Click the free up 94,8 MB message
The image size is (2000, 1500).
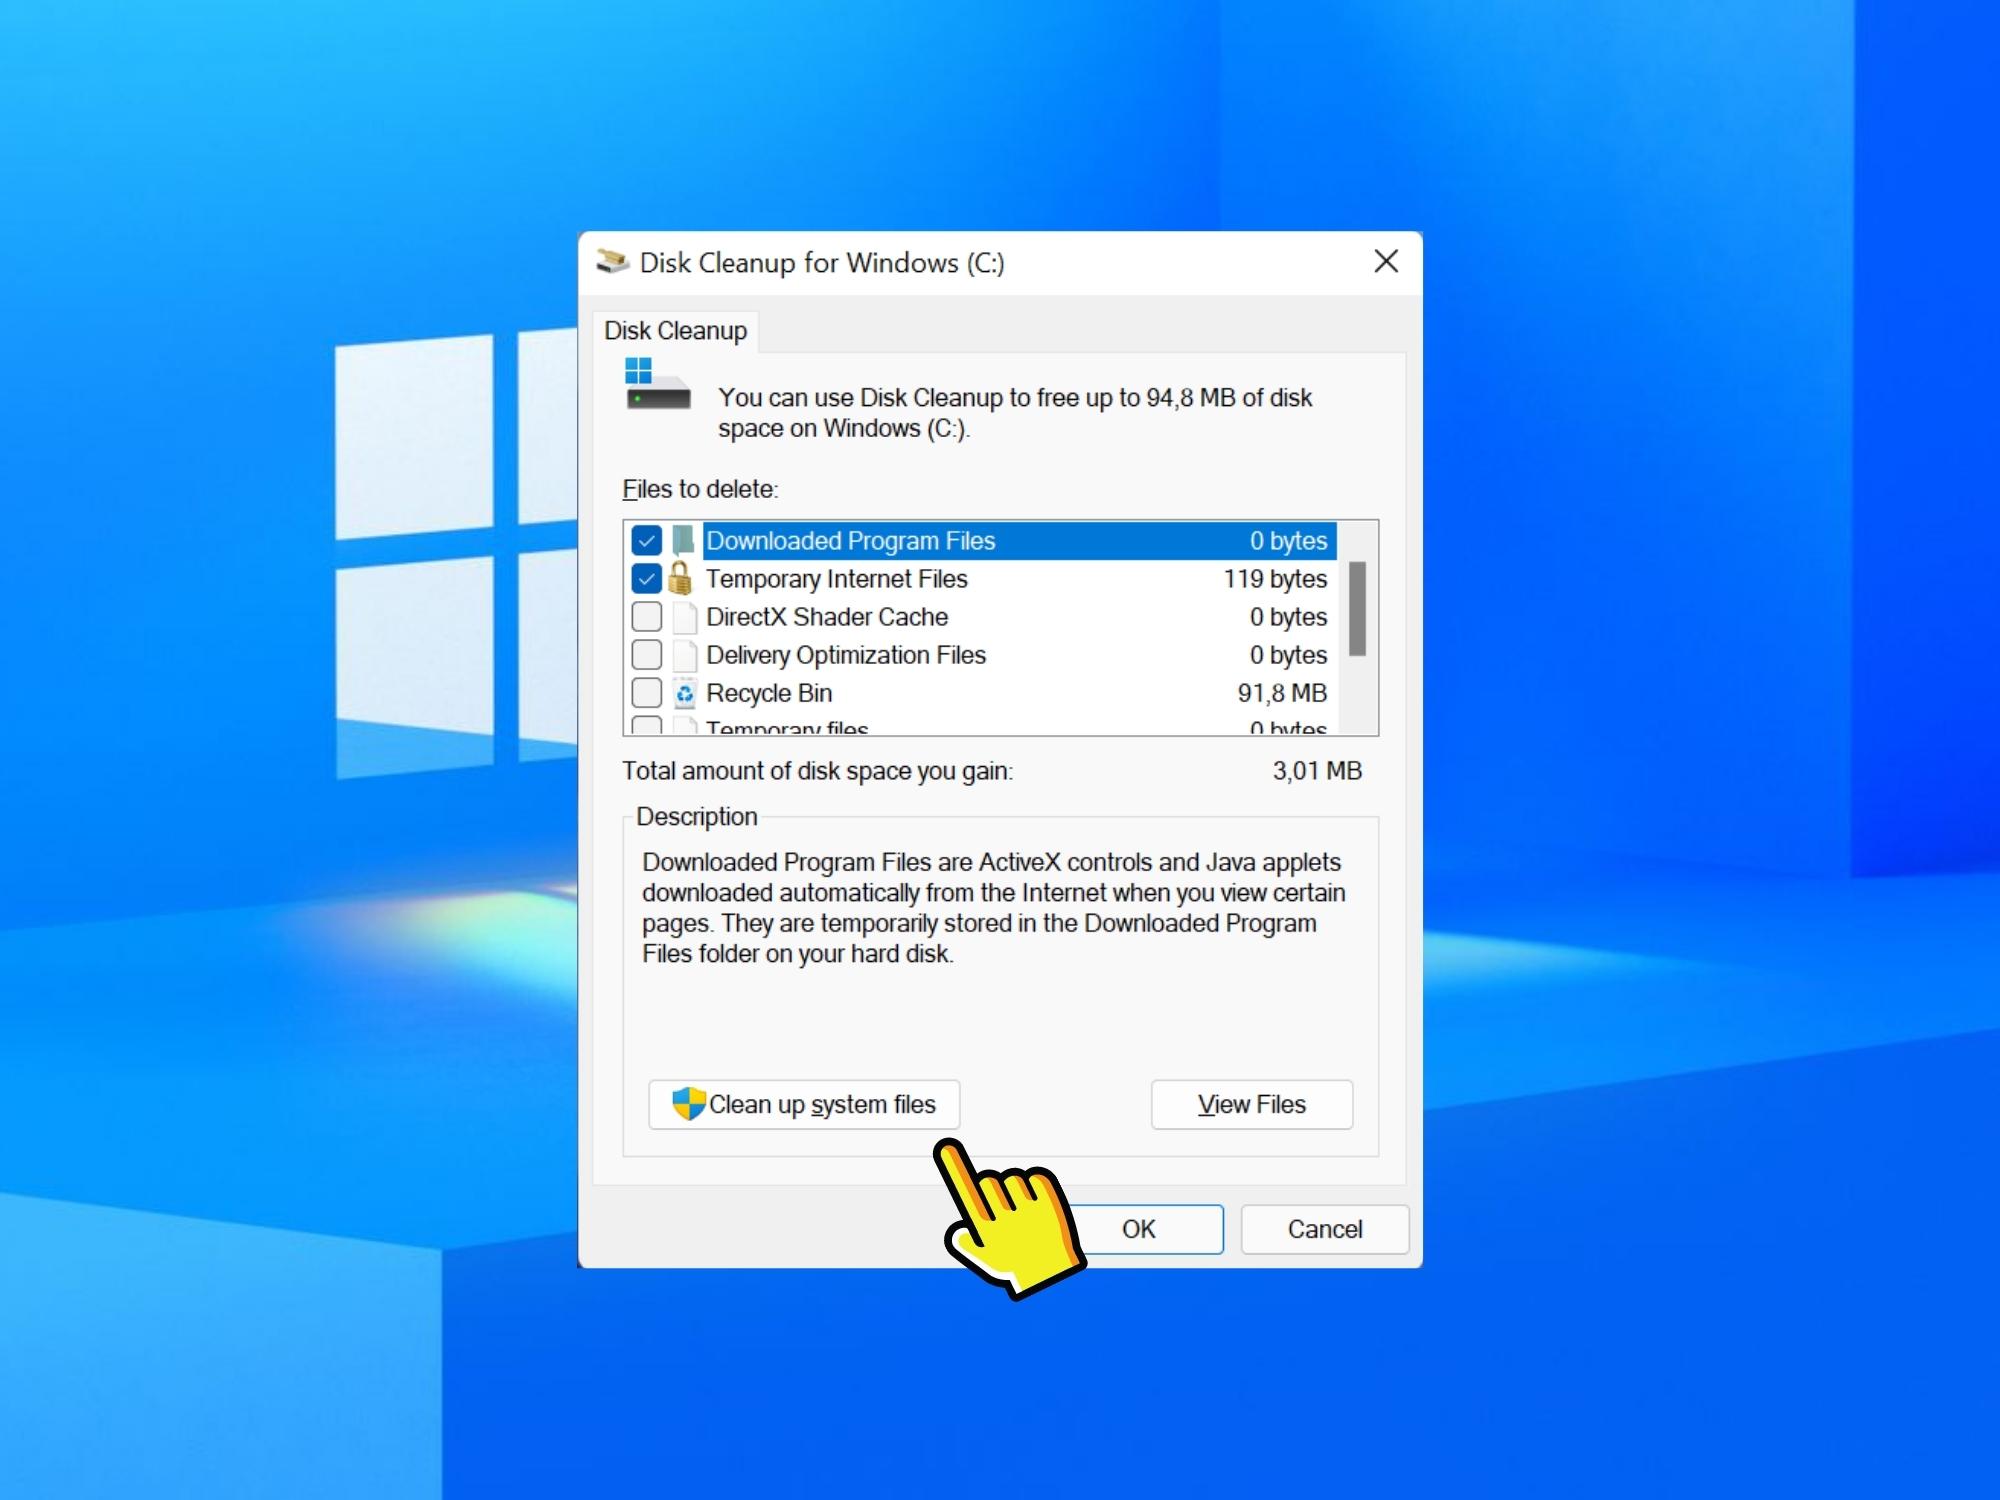1015,413
